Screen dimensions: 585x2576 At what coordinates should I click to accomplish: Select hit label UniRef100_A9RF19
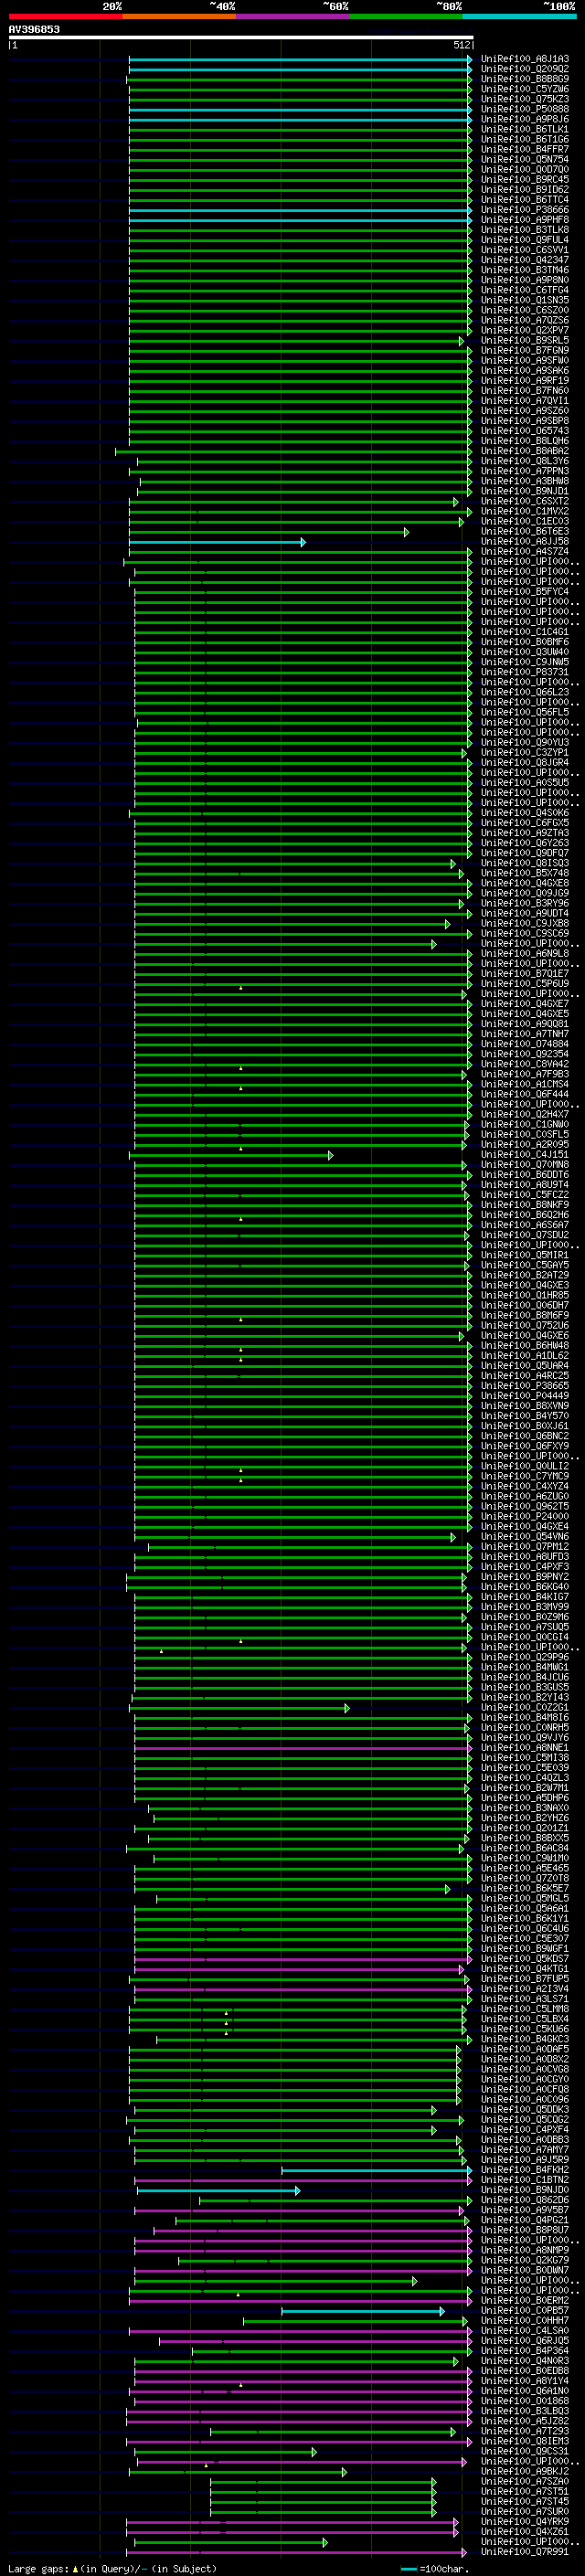coord(525,380)
